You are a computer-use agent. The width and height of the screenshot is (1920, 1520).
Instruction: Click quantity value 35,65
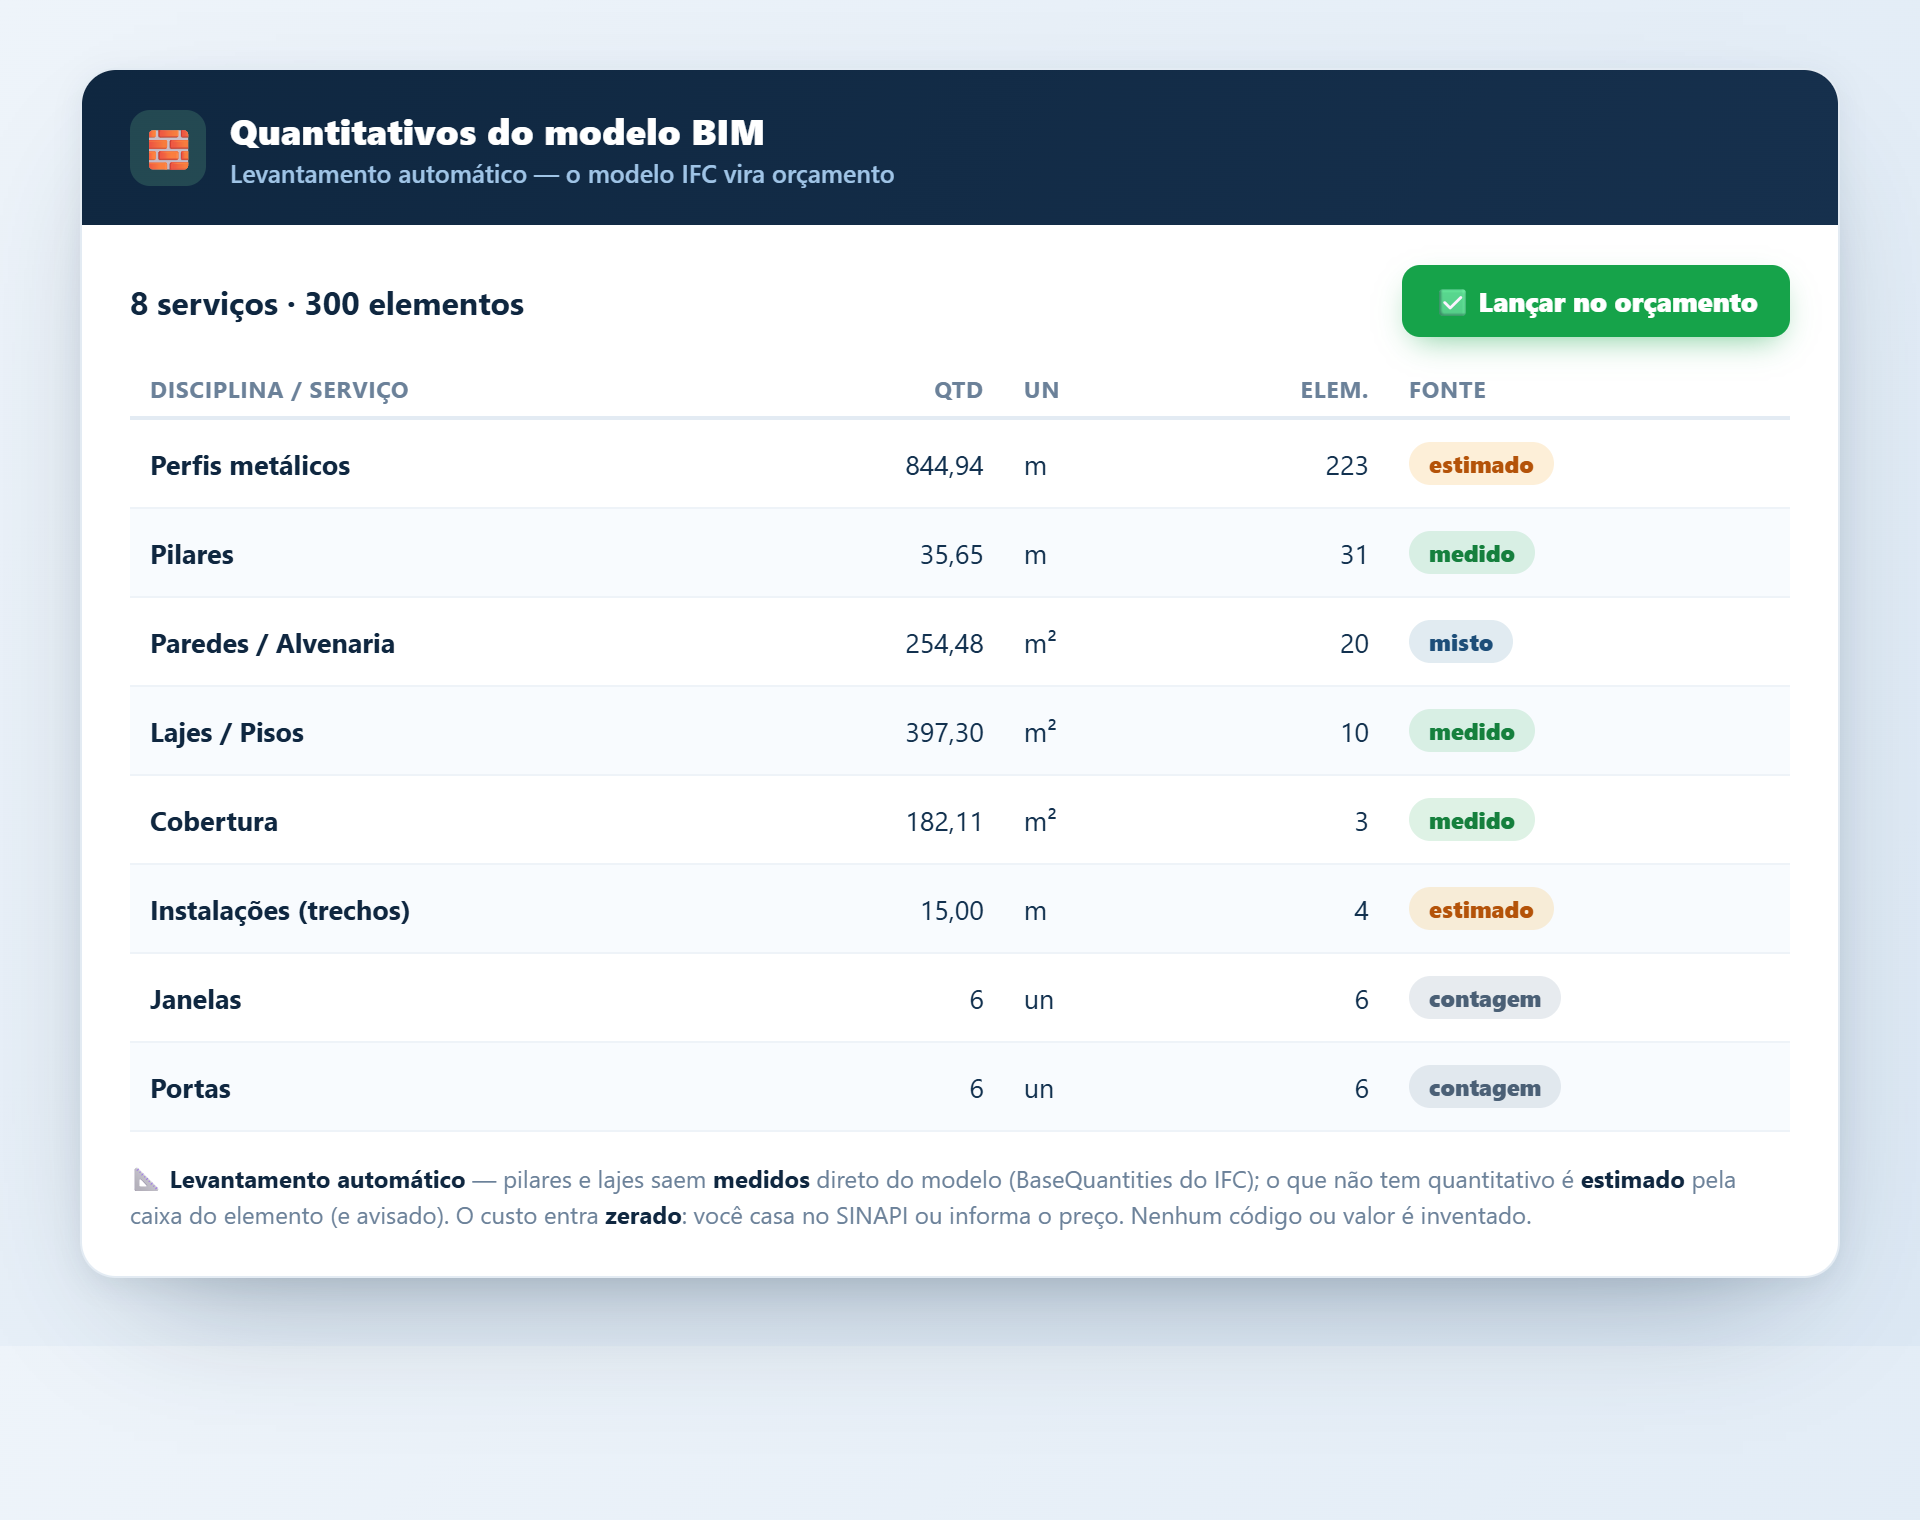click(951, 555)
